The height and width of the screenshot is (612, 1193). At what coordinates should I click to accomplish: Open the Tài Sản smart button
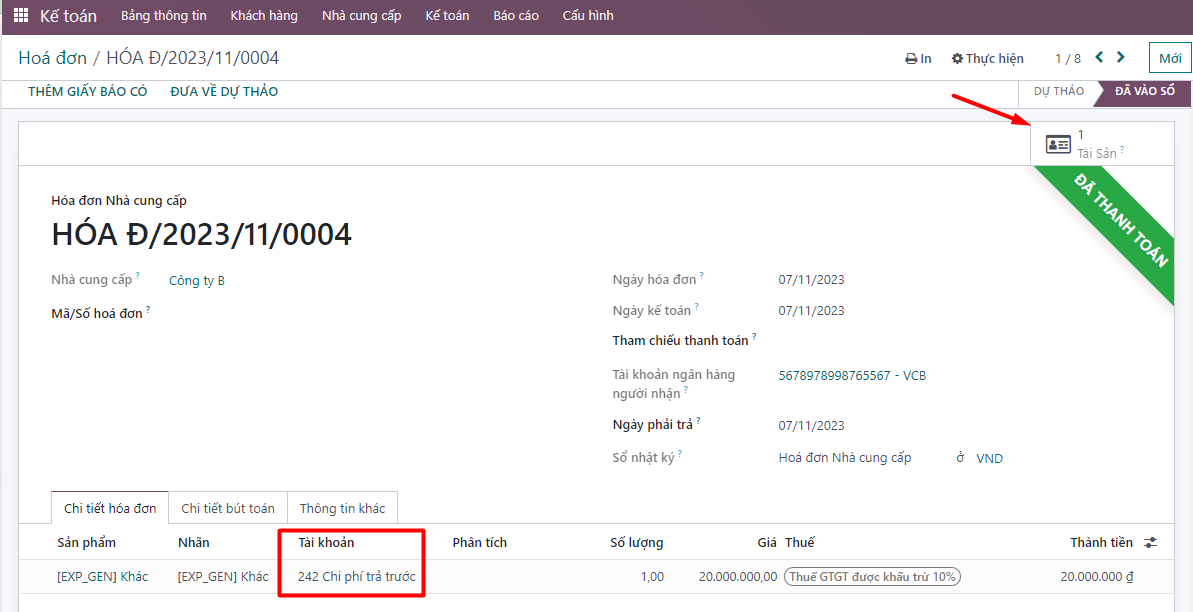[1102, 144]
